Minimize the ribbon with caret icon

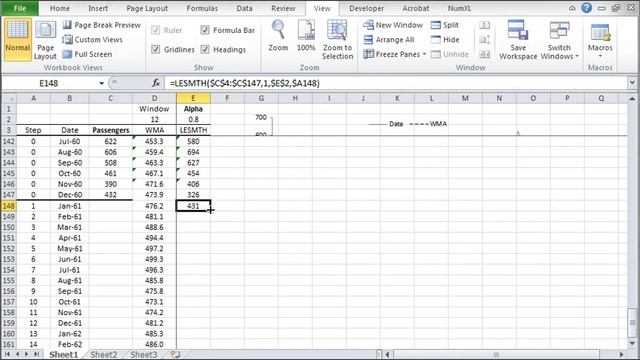572,8
